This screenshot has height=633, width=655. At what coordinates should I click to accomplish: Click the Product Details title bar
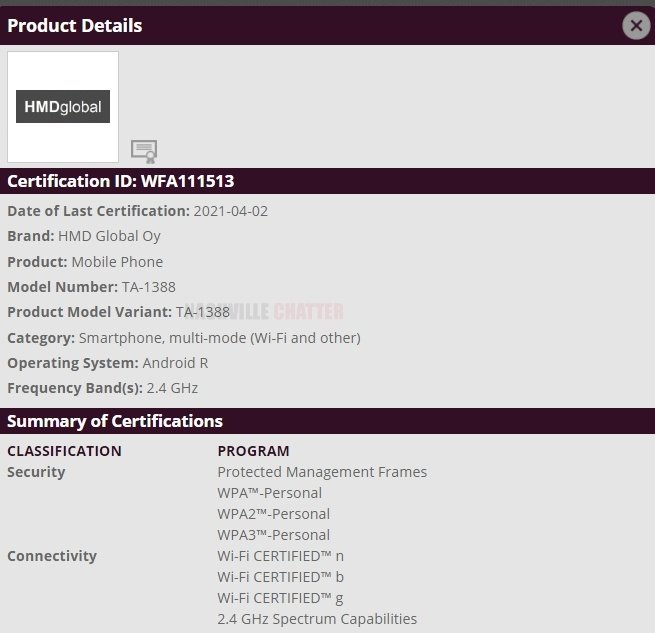click(x=300, y=26)
